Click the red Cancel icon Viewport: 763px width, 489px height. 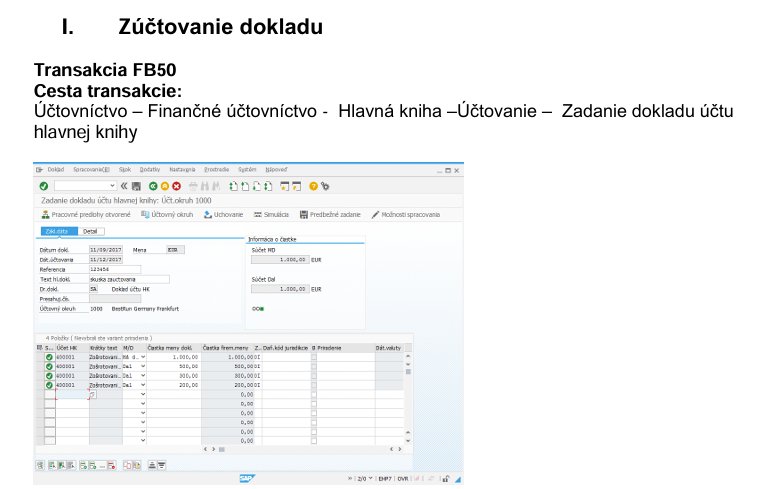pos(176,186)
